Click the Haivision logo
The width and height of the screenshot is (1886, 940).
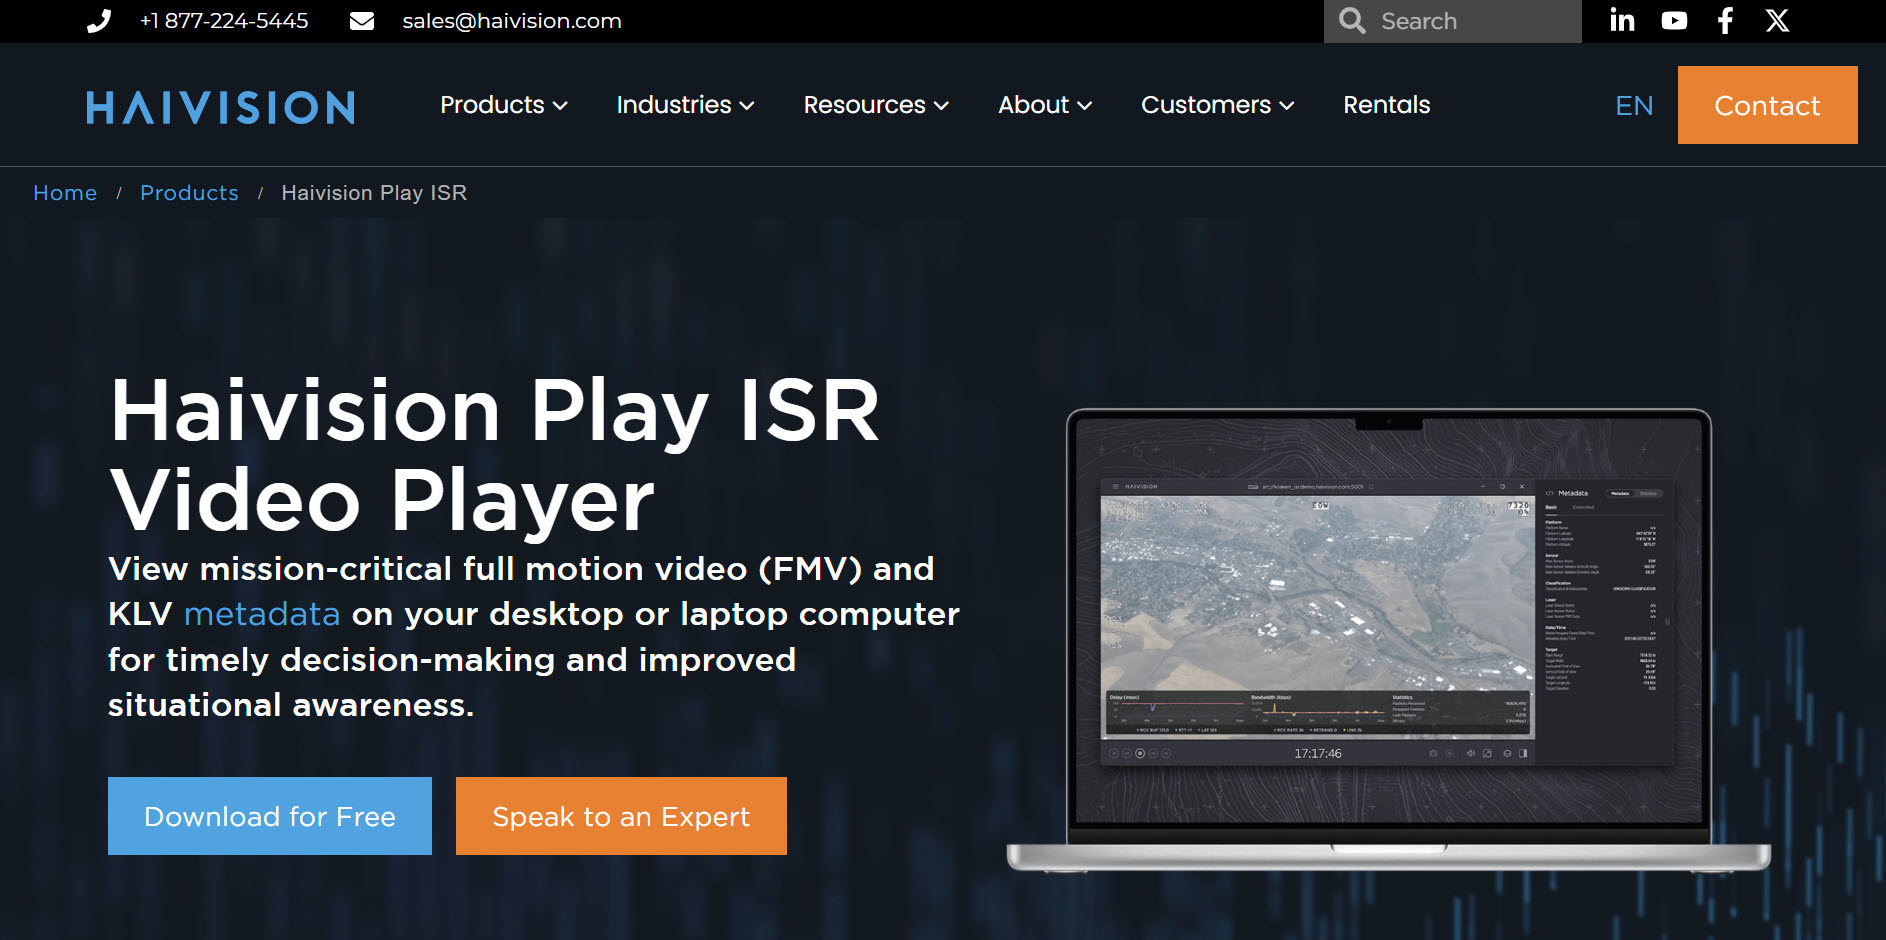[x=221, y=107]
